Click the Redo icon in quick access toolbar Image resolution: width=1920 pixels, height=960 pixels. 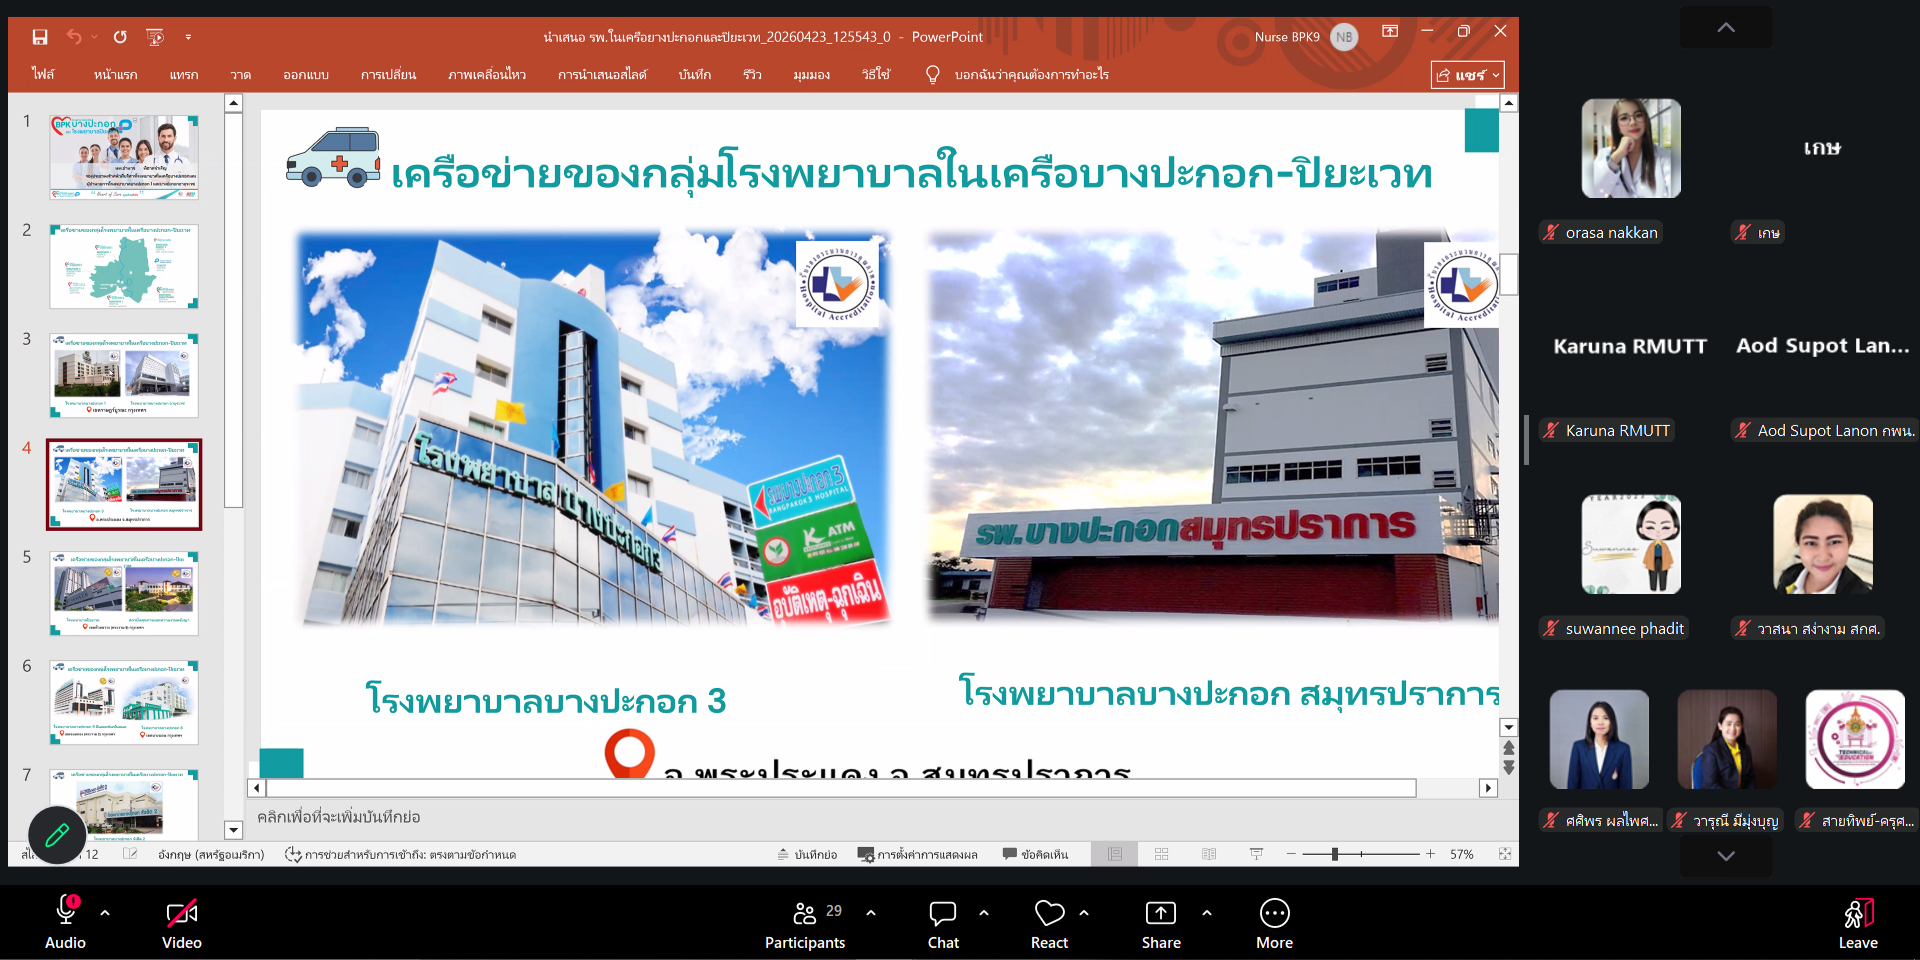pyautogui.click(x=120, y=37)
